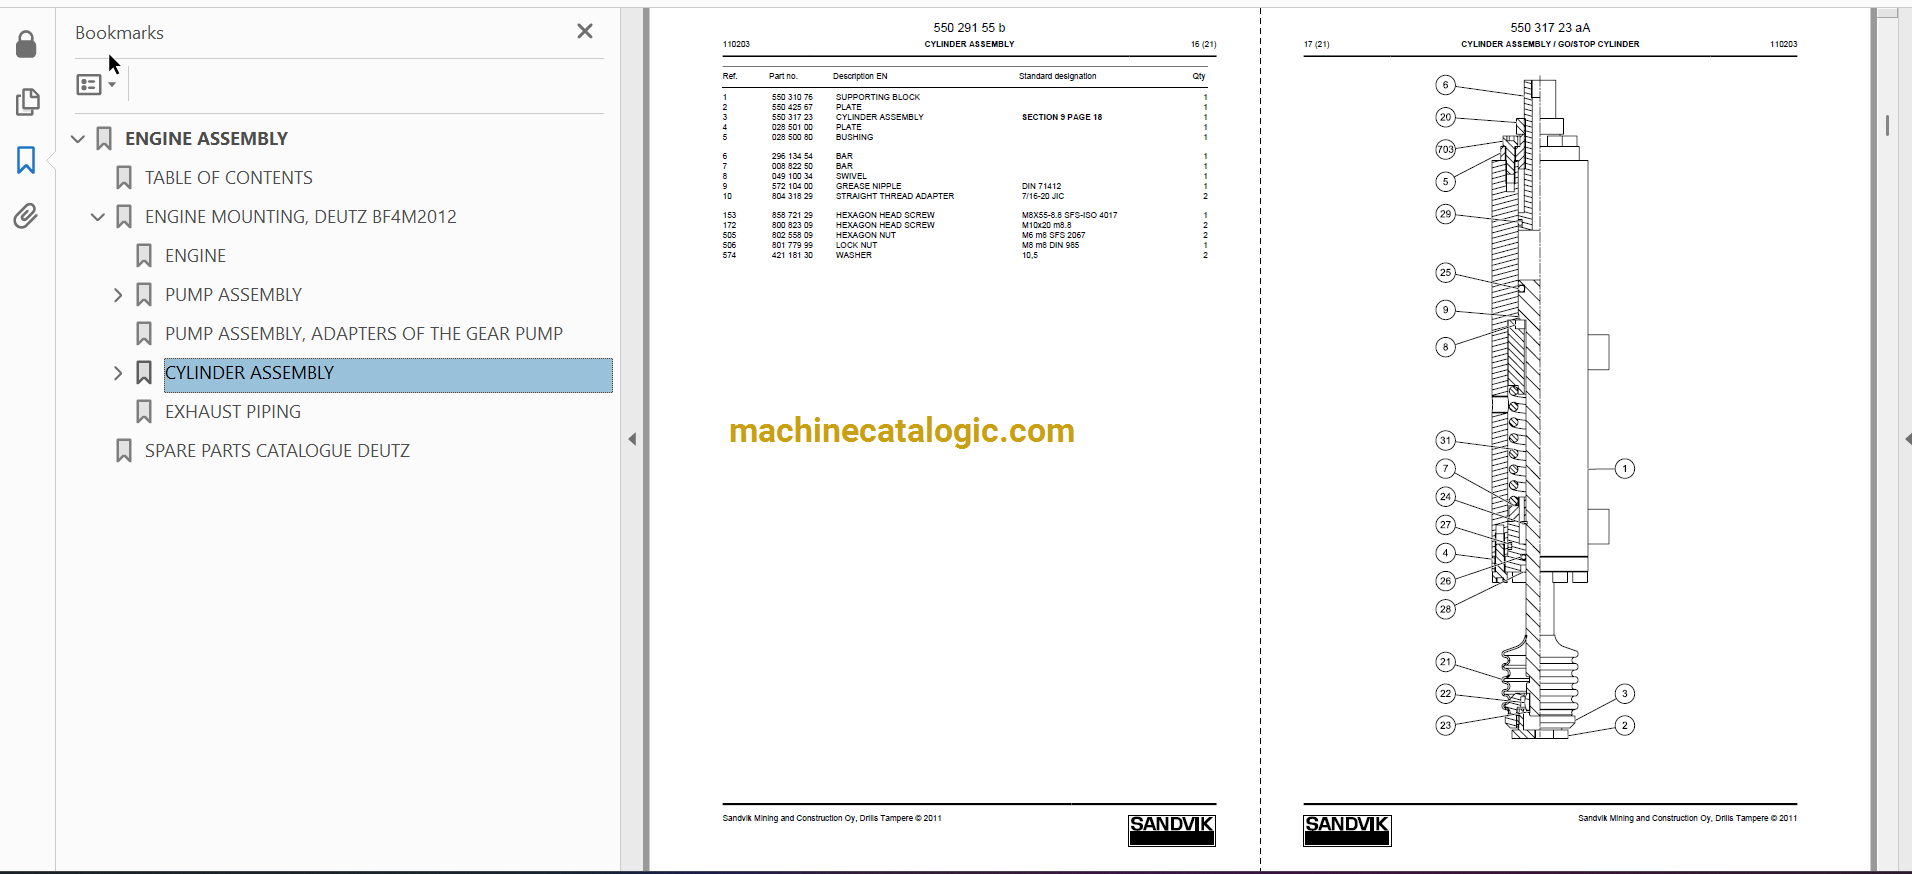Select the highlighted CYLINDER ASSEMBLY bookmark
Viewport: 1912px width, 874px height.
coord(388,373)
